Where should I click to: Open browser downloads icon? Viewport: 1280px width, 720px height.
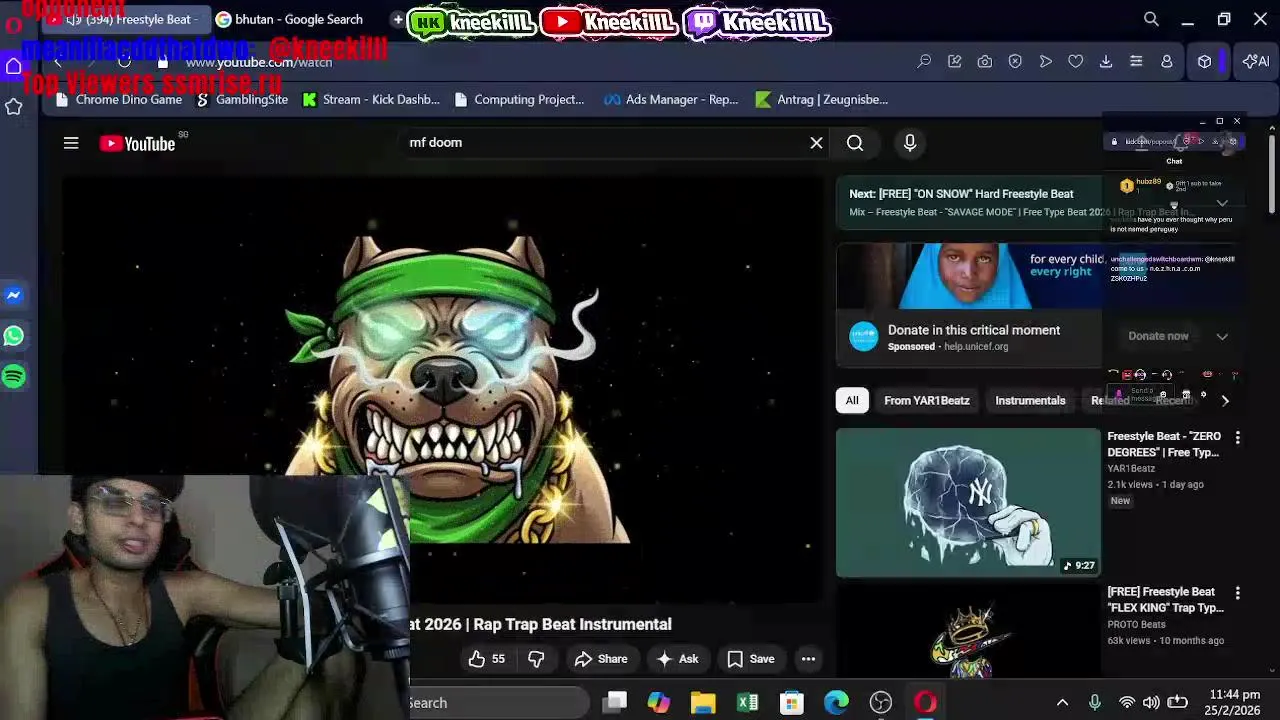(1106, 62)
